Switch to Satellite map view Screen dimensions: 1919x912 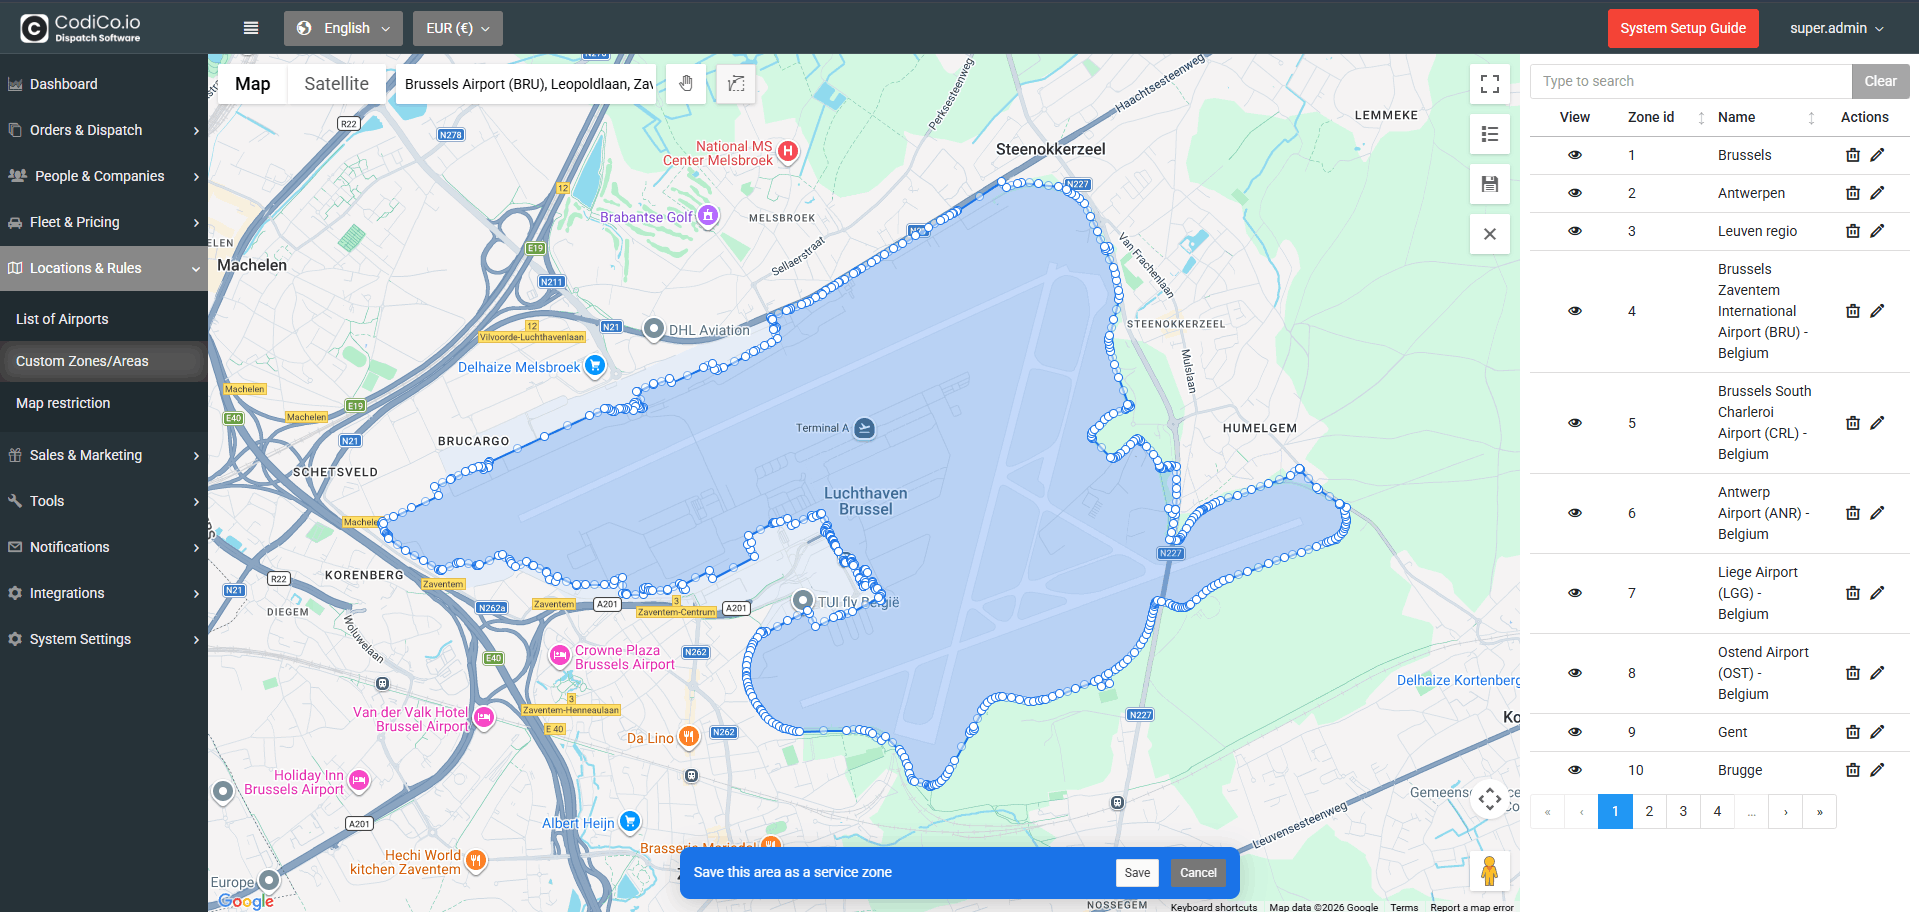pos(336,84)
